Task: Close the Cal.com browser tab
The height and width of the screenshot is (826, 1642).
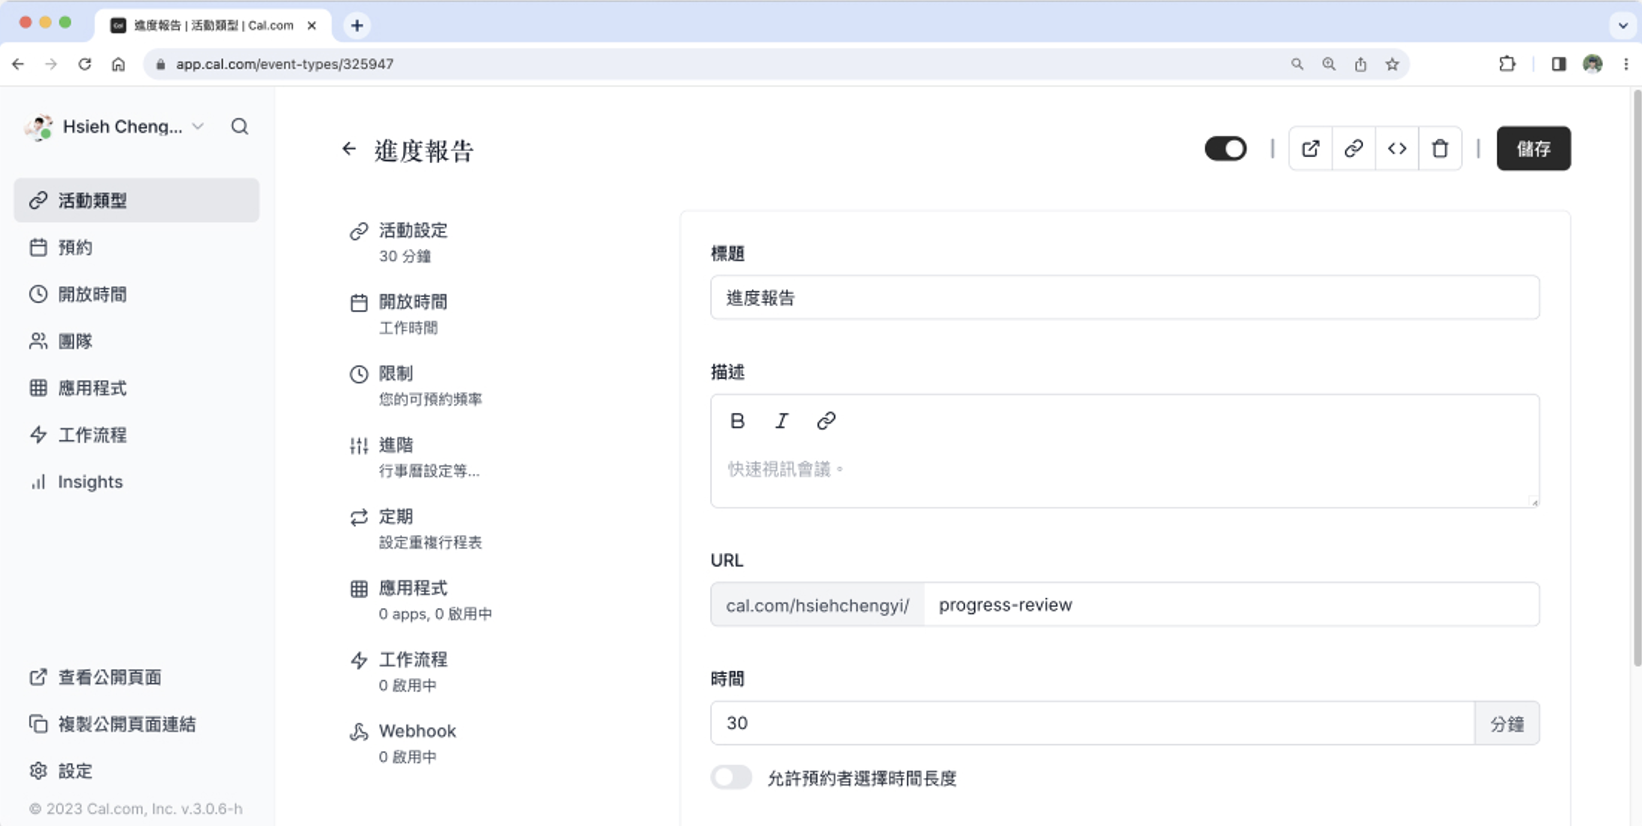Action: (312, 25)
